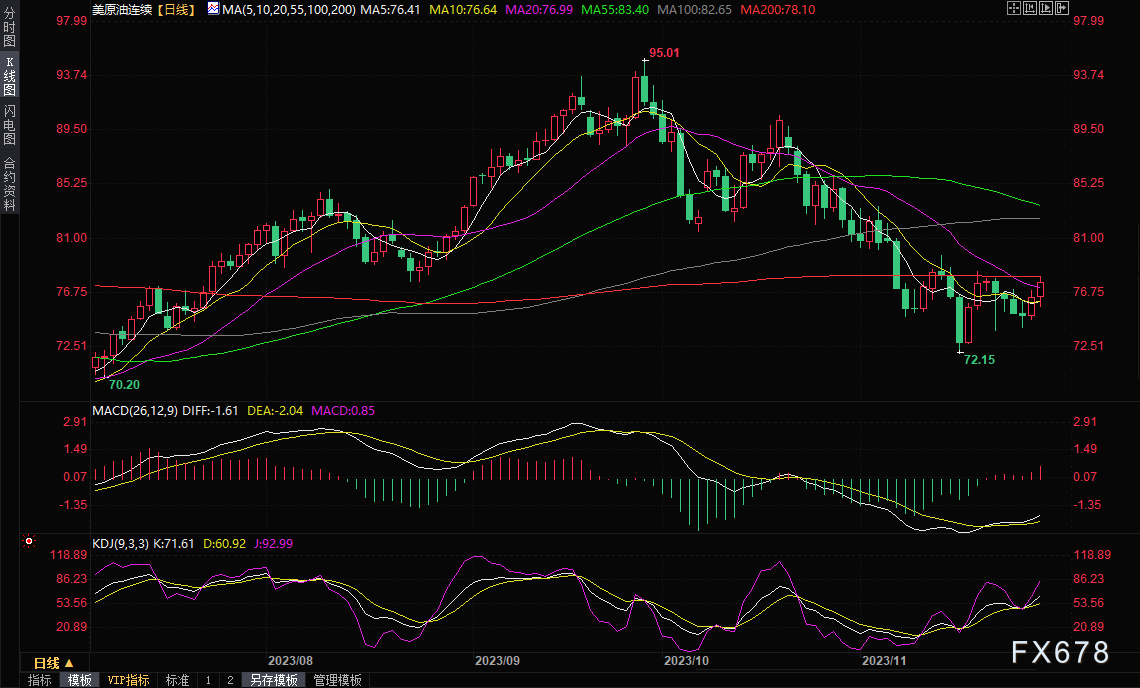Click the axis-with-left-marker chart icon
Image resolution: width=1140 pixels, height=688 pixels.
click(1029, 8)
